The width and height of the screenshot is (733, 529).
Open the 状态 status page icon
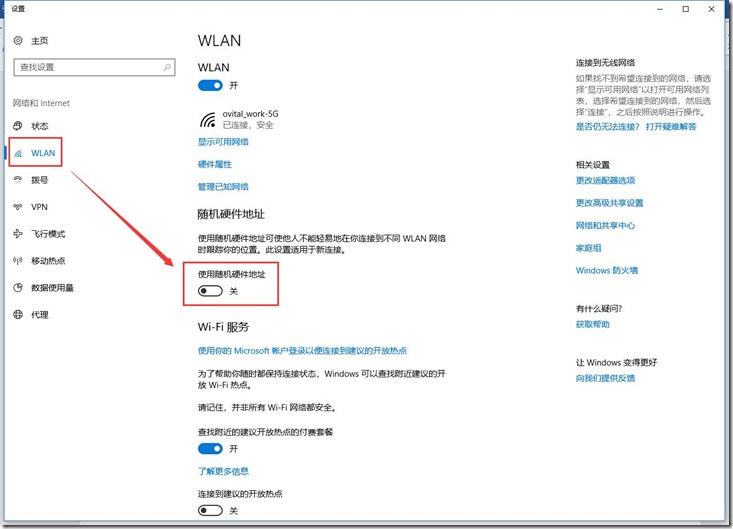tap(18, 126)
